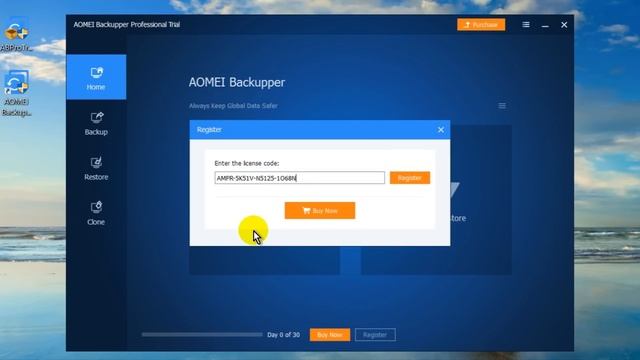Switch to the Restore sidebar section

click(96, 169)
